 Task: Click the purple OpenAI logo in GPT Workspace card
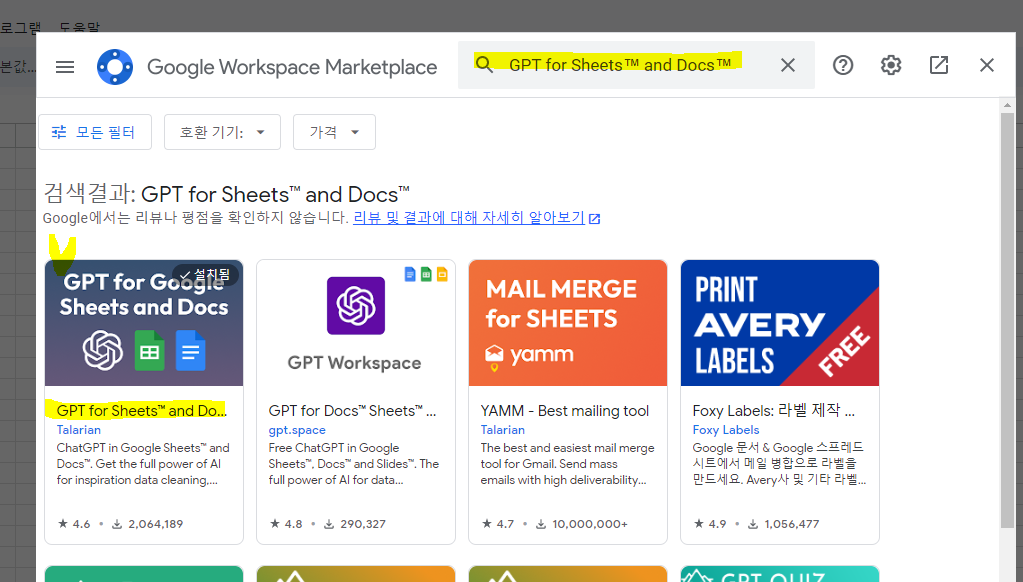tap(356, 305)
